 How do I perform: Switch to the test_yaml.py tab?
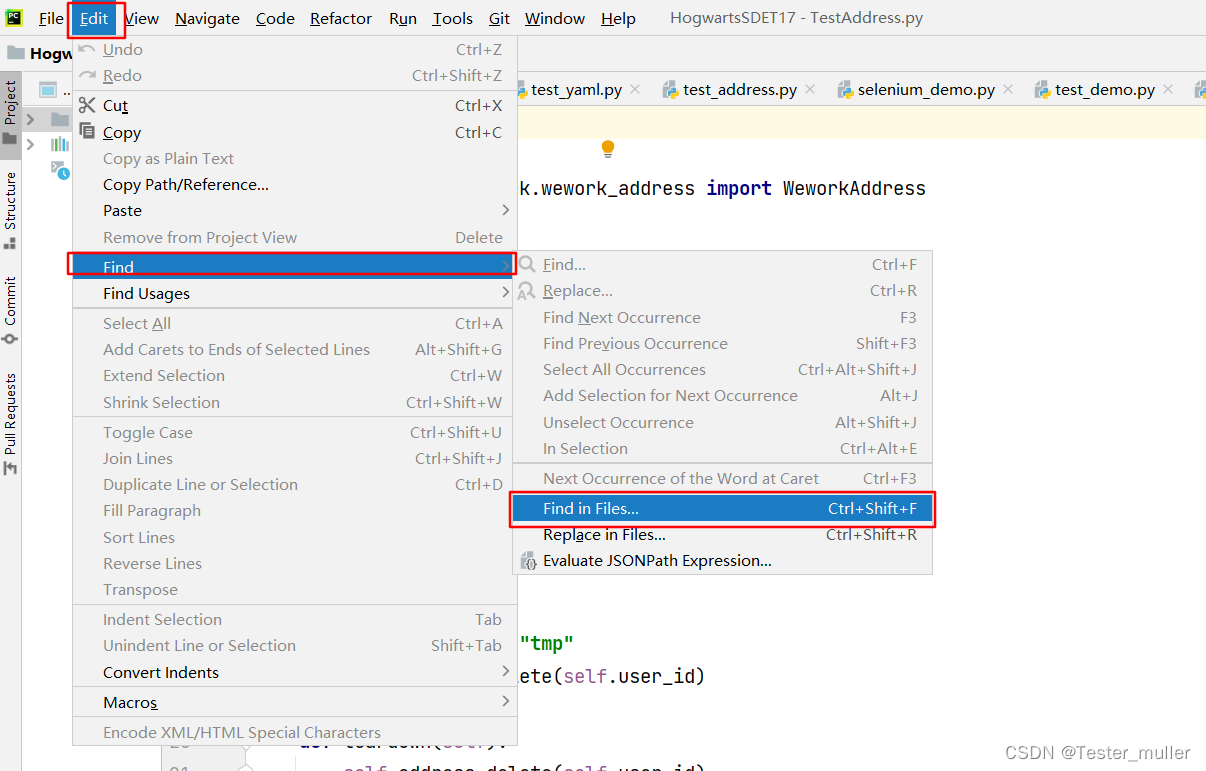click(576, 90)
